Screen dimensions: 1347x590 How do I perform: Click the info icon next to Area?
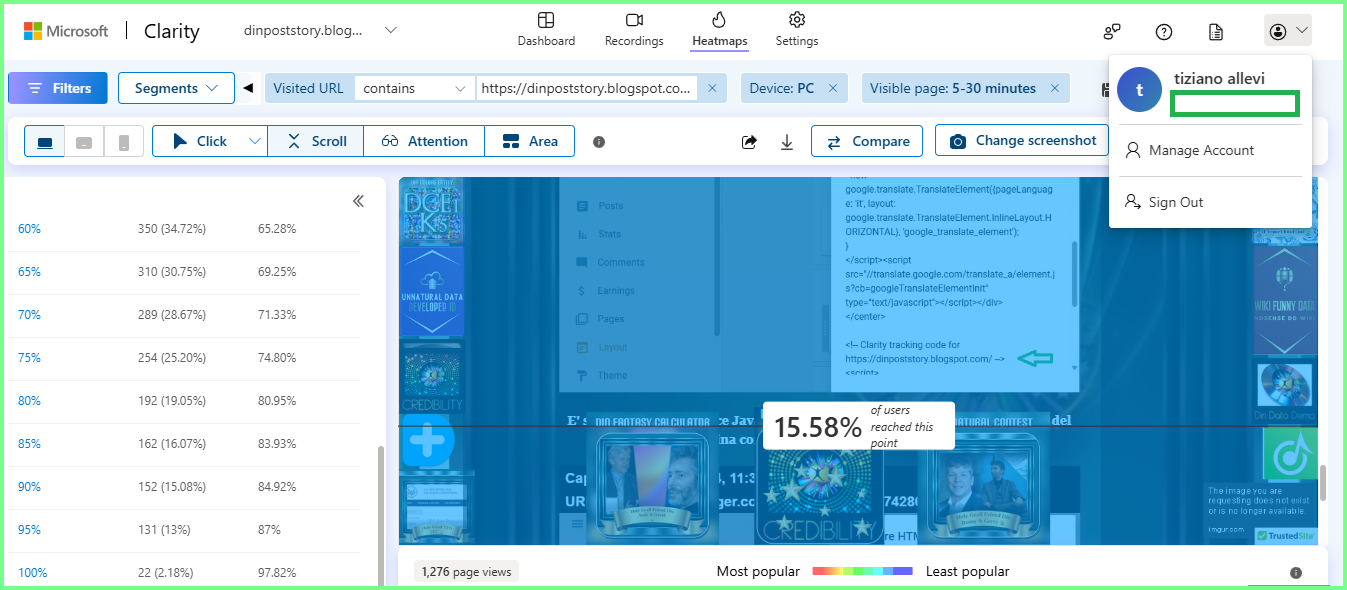pyautogui.click(x=599, y=142)
